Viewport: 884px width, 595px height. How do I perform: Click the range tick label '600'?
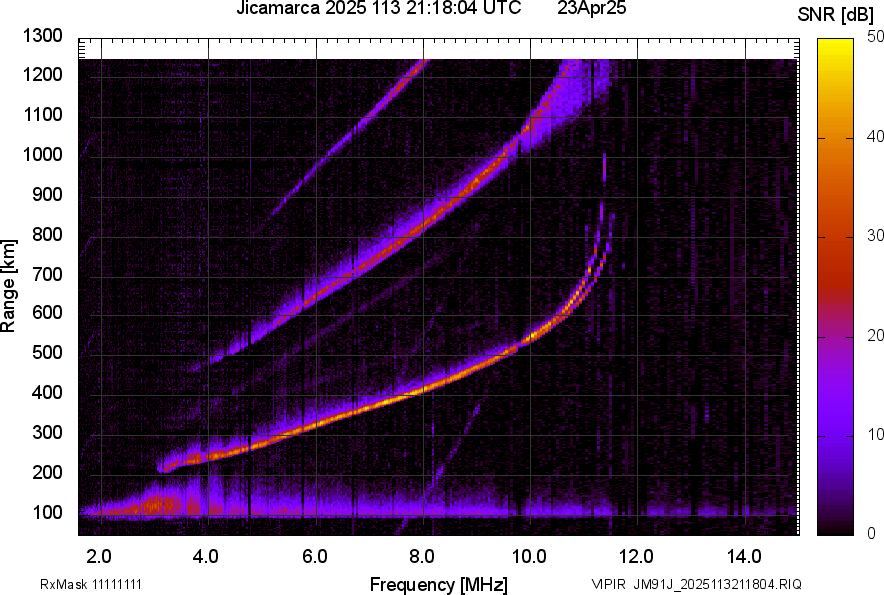(47, 312)
